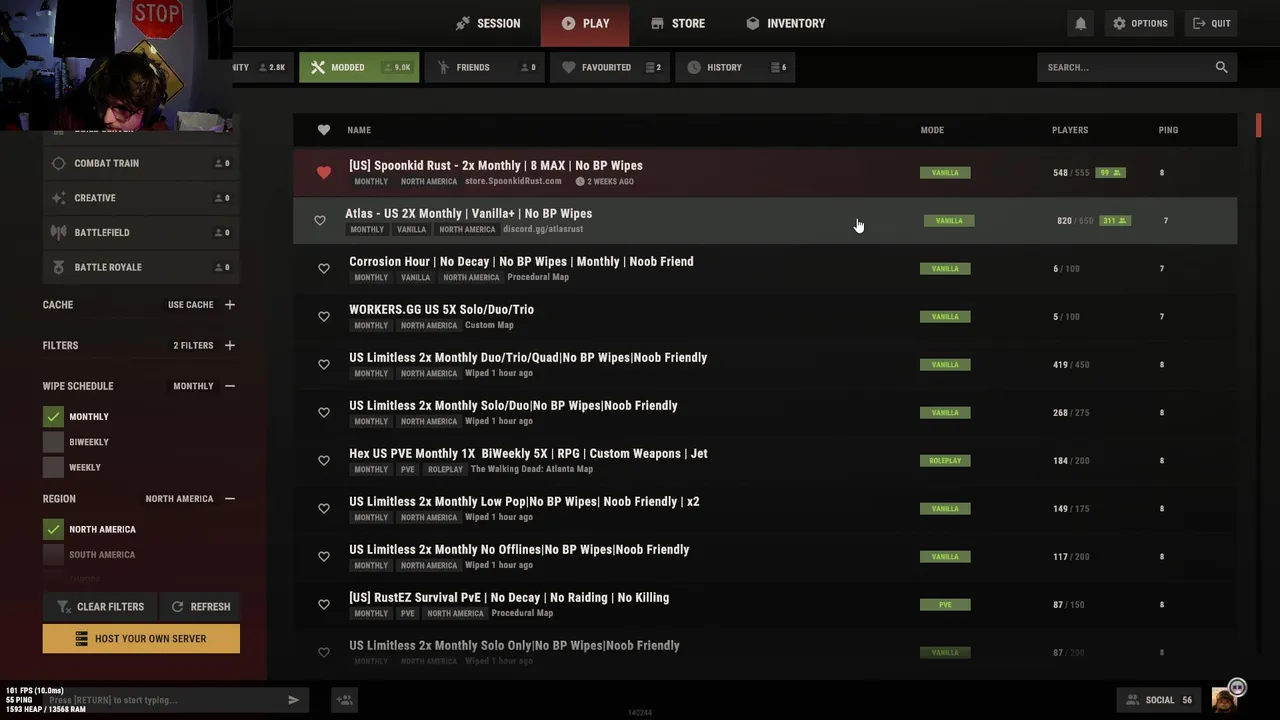Unfavourite the Spoonkid Rust server heart

[x=323, y=172]
